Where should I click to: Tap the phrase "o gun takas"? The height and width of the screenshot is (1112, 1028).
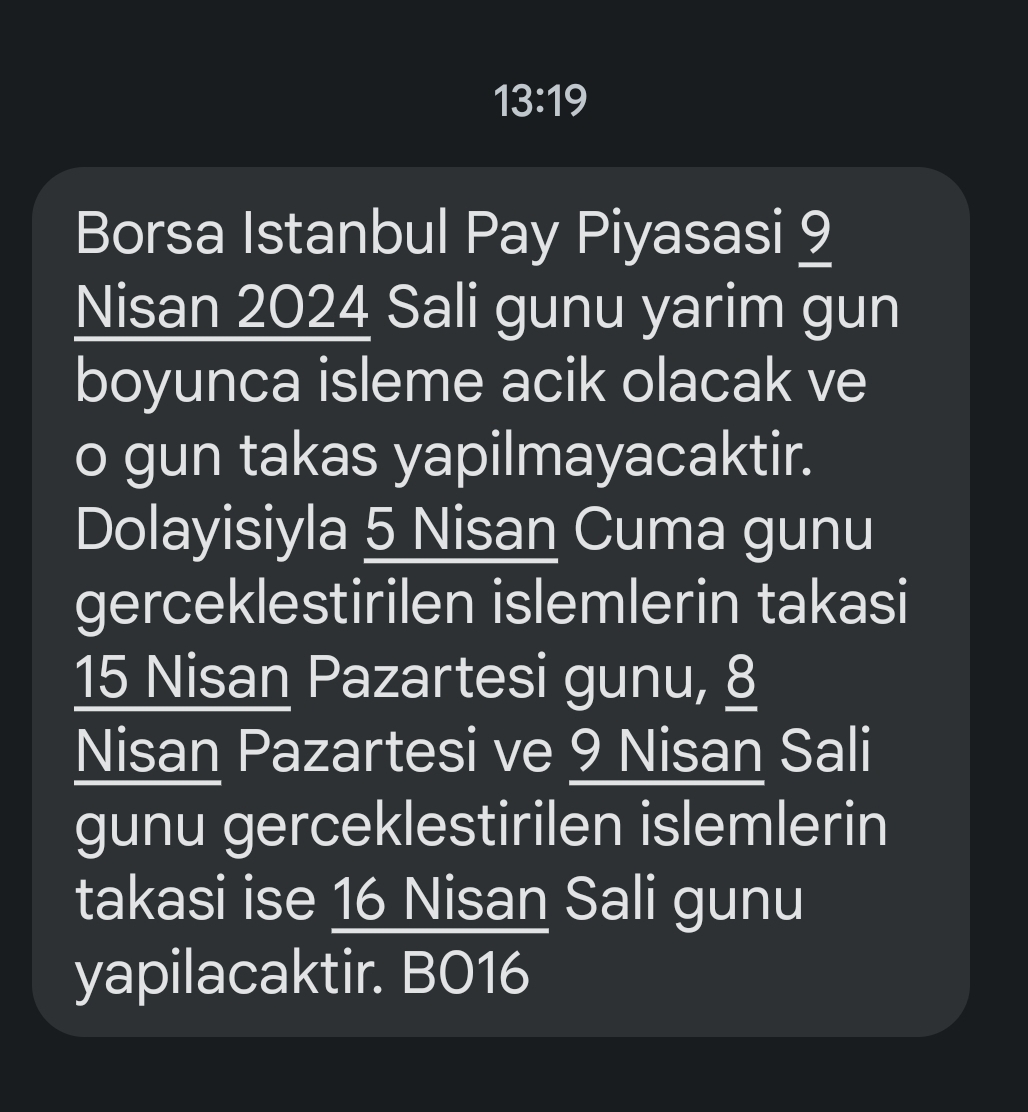click(x=226, y=458)
